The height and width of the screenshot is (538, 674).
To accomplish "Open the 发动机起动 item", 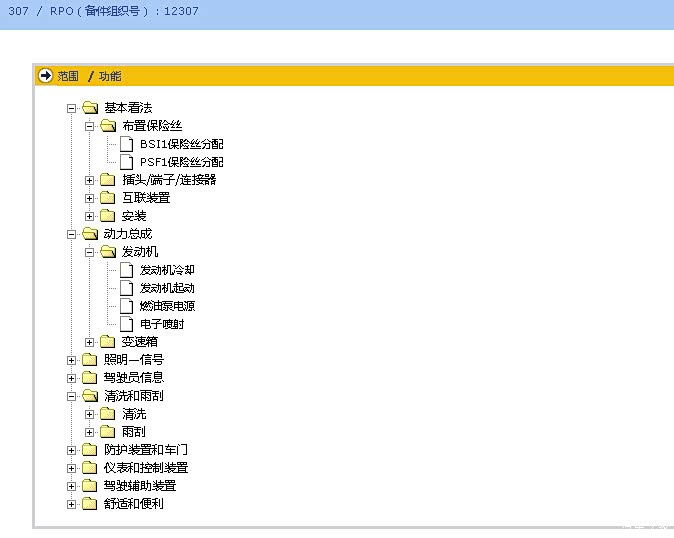I will click(167, 288).
